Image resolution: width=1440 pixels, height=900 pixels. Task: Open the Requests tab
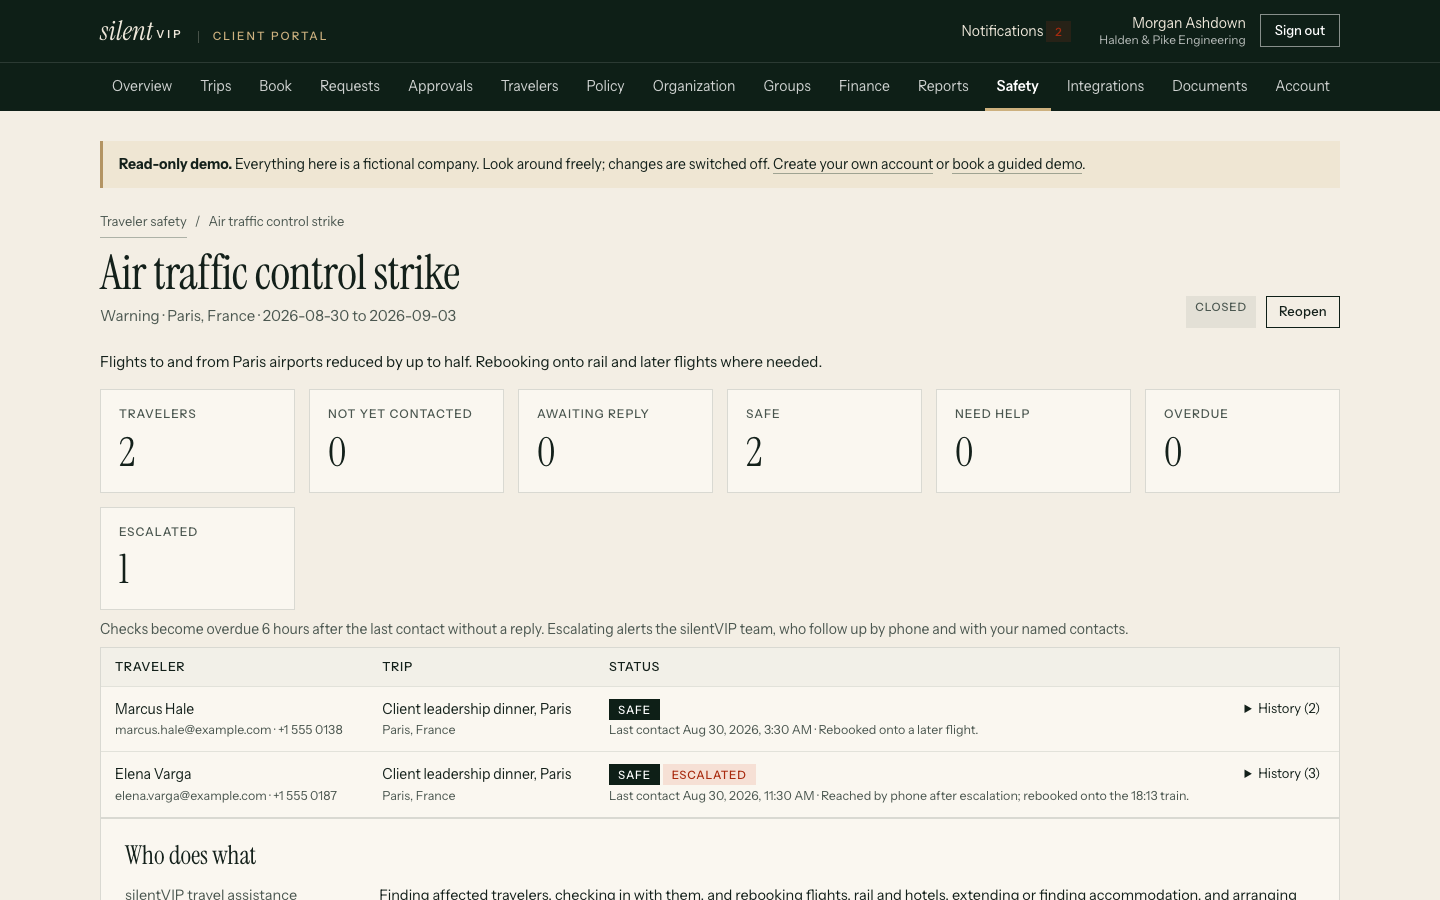pyautogui.click(x=350, y=86)
